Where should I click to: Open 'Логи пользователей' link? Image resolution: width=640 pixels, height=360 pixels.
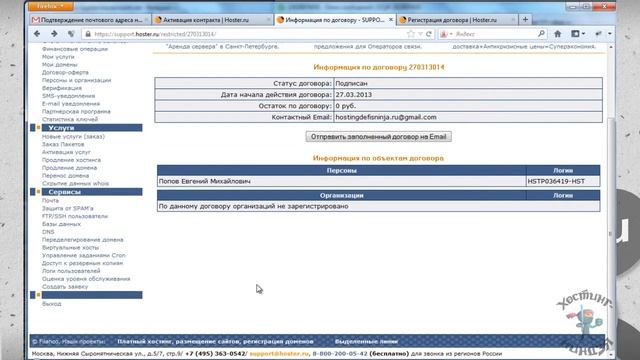71,271
